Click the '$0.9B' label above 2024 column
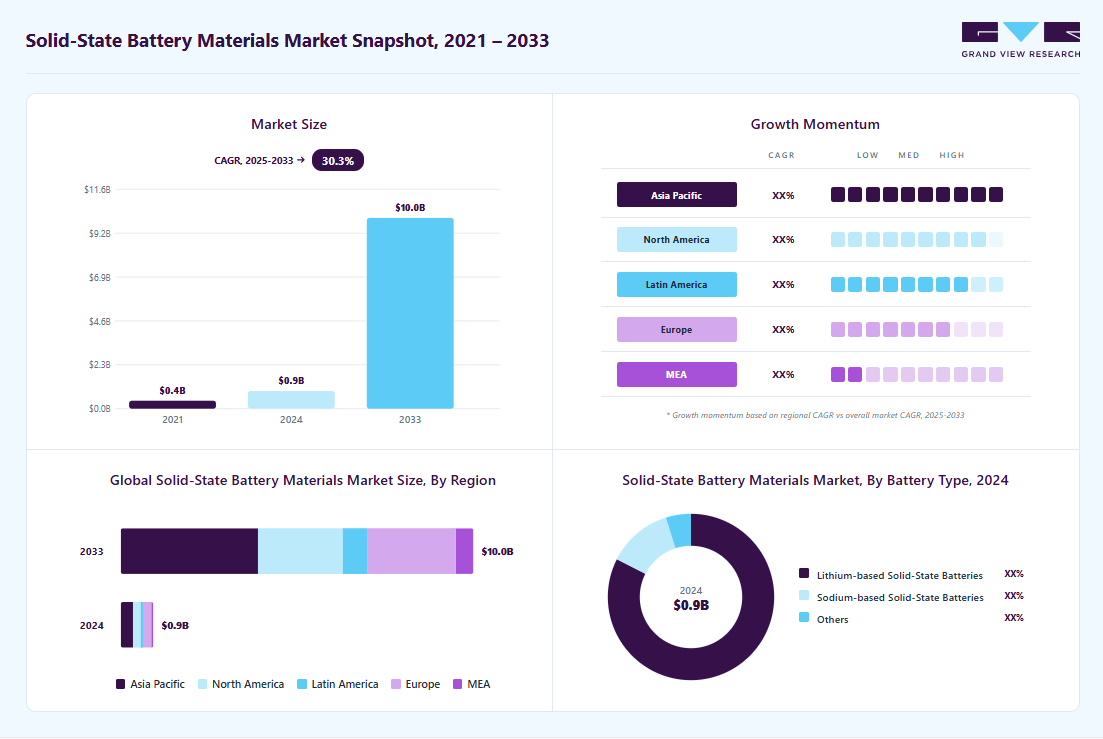Image resolution: width=1103 pixels, height=739 pixels. pyautogui.click(x=291, y=380)
